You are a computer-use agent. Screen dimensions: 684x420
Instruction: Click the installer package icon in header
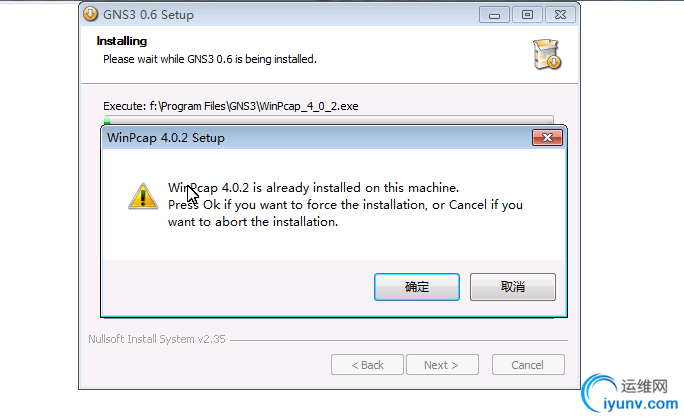(546, 54)
